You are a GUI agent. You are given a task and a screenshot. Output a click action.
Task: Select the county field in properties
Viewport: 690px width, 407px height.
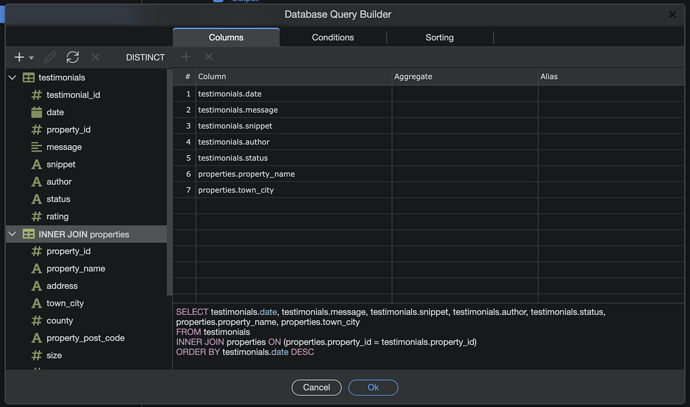pyautogui.click(x=59, y=321)
